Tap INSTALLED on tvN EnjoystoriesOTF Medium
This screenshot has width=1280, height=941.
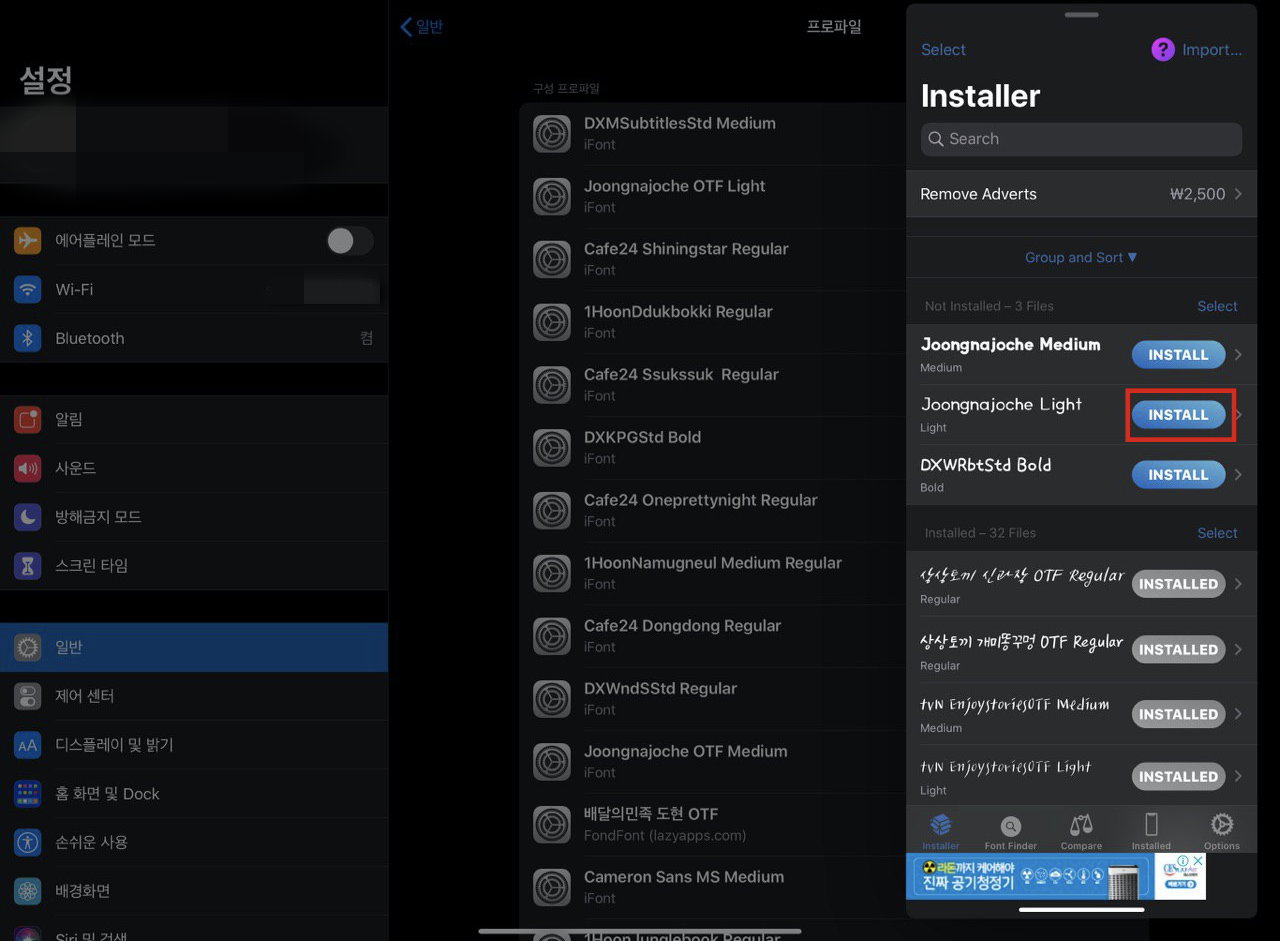(1178, 714)
